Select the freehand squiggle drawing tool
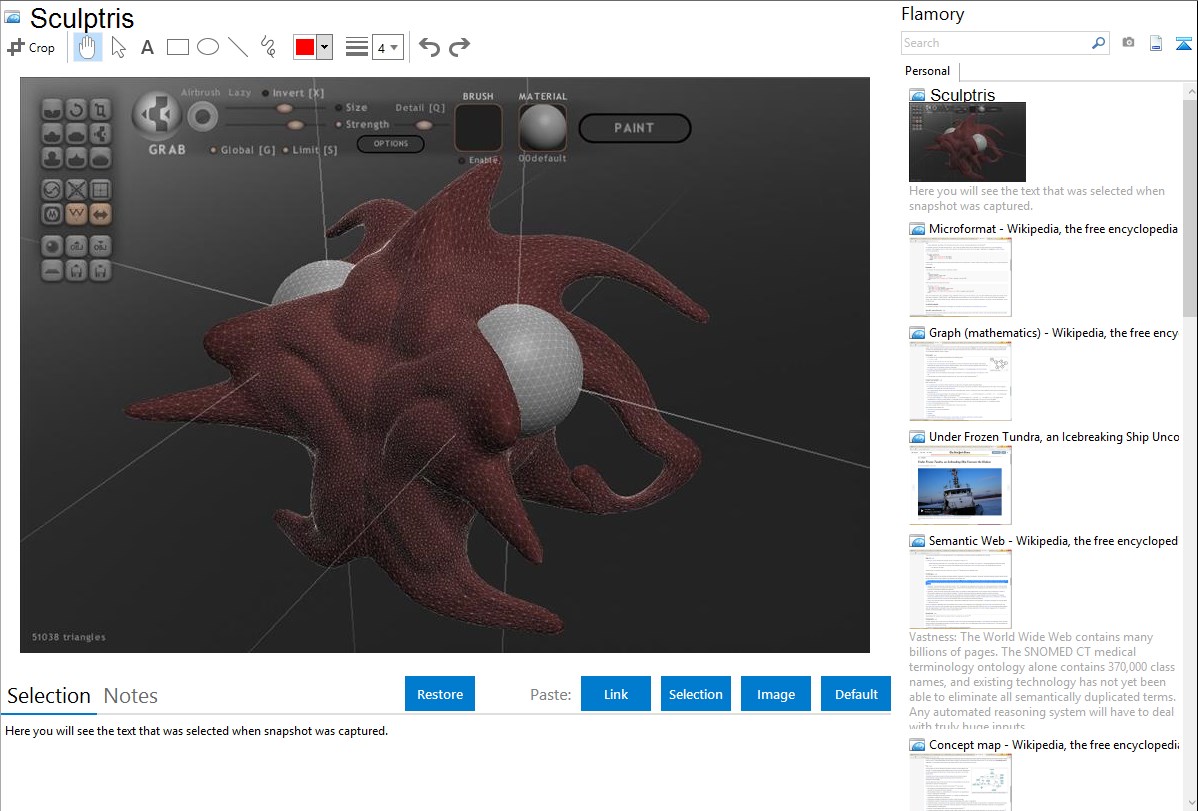Image resolution: width=1198 pixels, height=811 pixels. click(x=268, y=47)
